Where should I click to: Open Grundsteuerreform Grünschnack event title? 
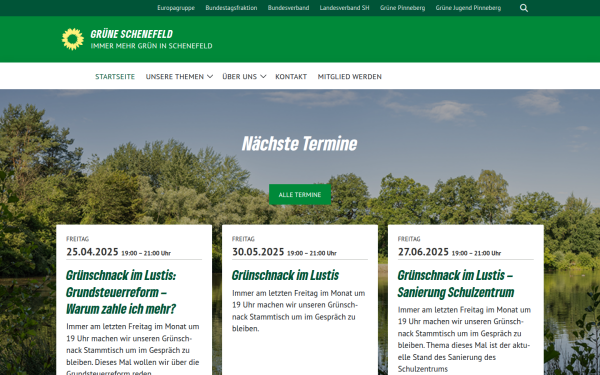(x=121, y=292)
